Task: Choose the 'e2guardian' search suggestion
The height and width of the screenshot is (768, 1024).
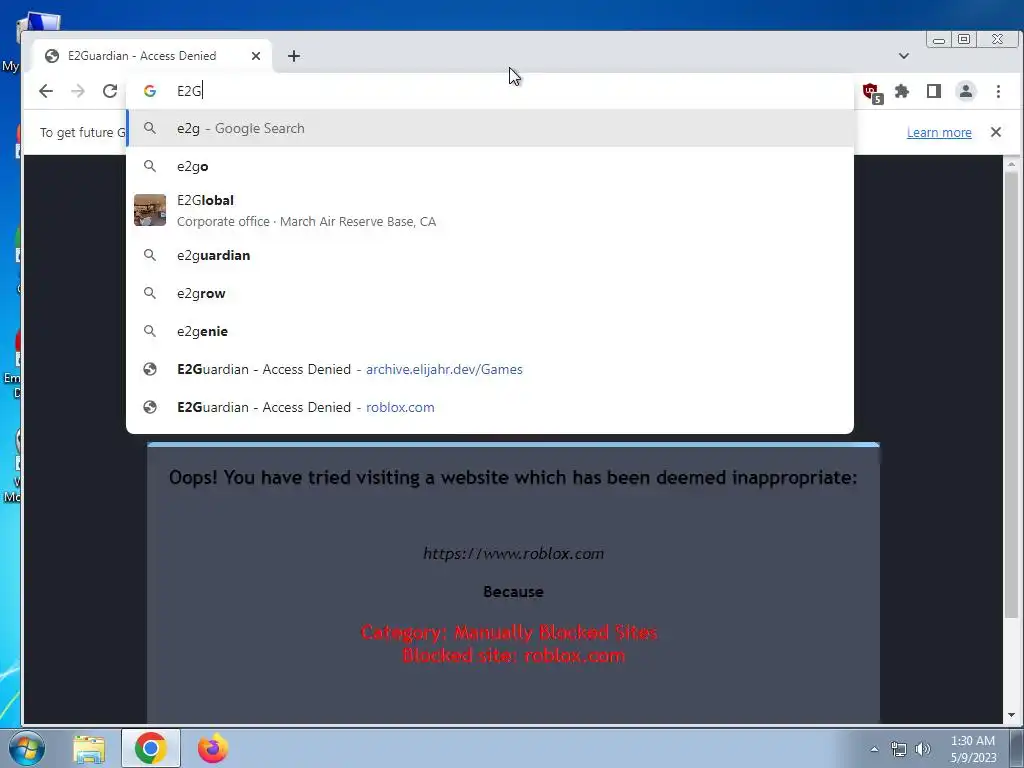Action: [x=490, y=255]
